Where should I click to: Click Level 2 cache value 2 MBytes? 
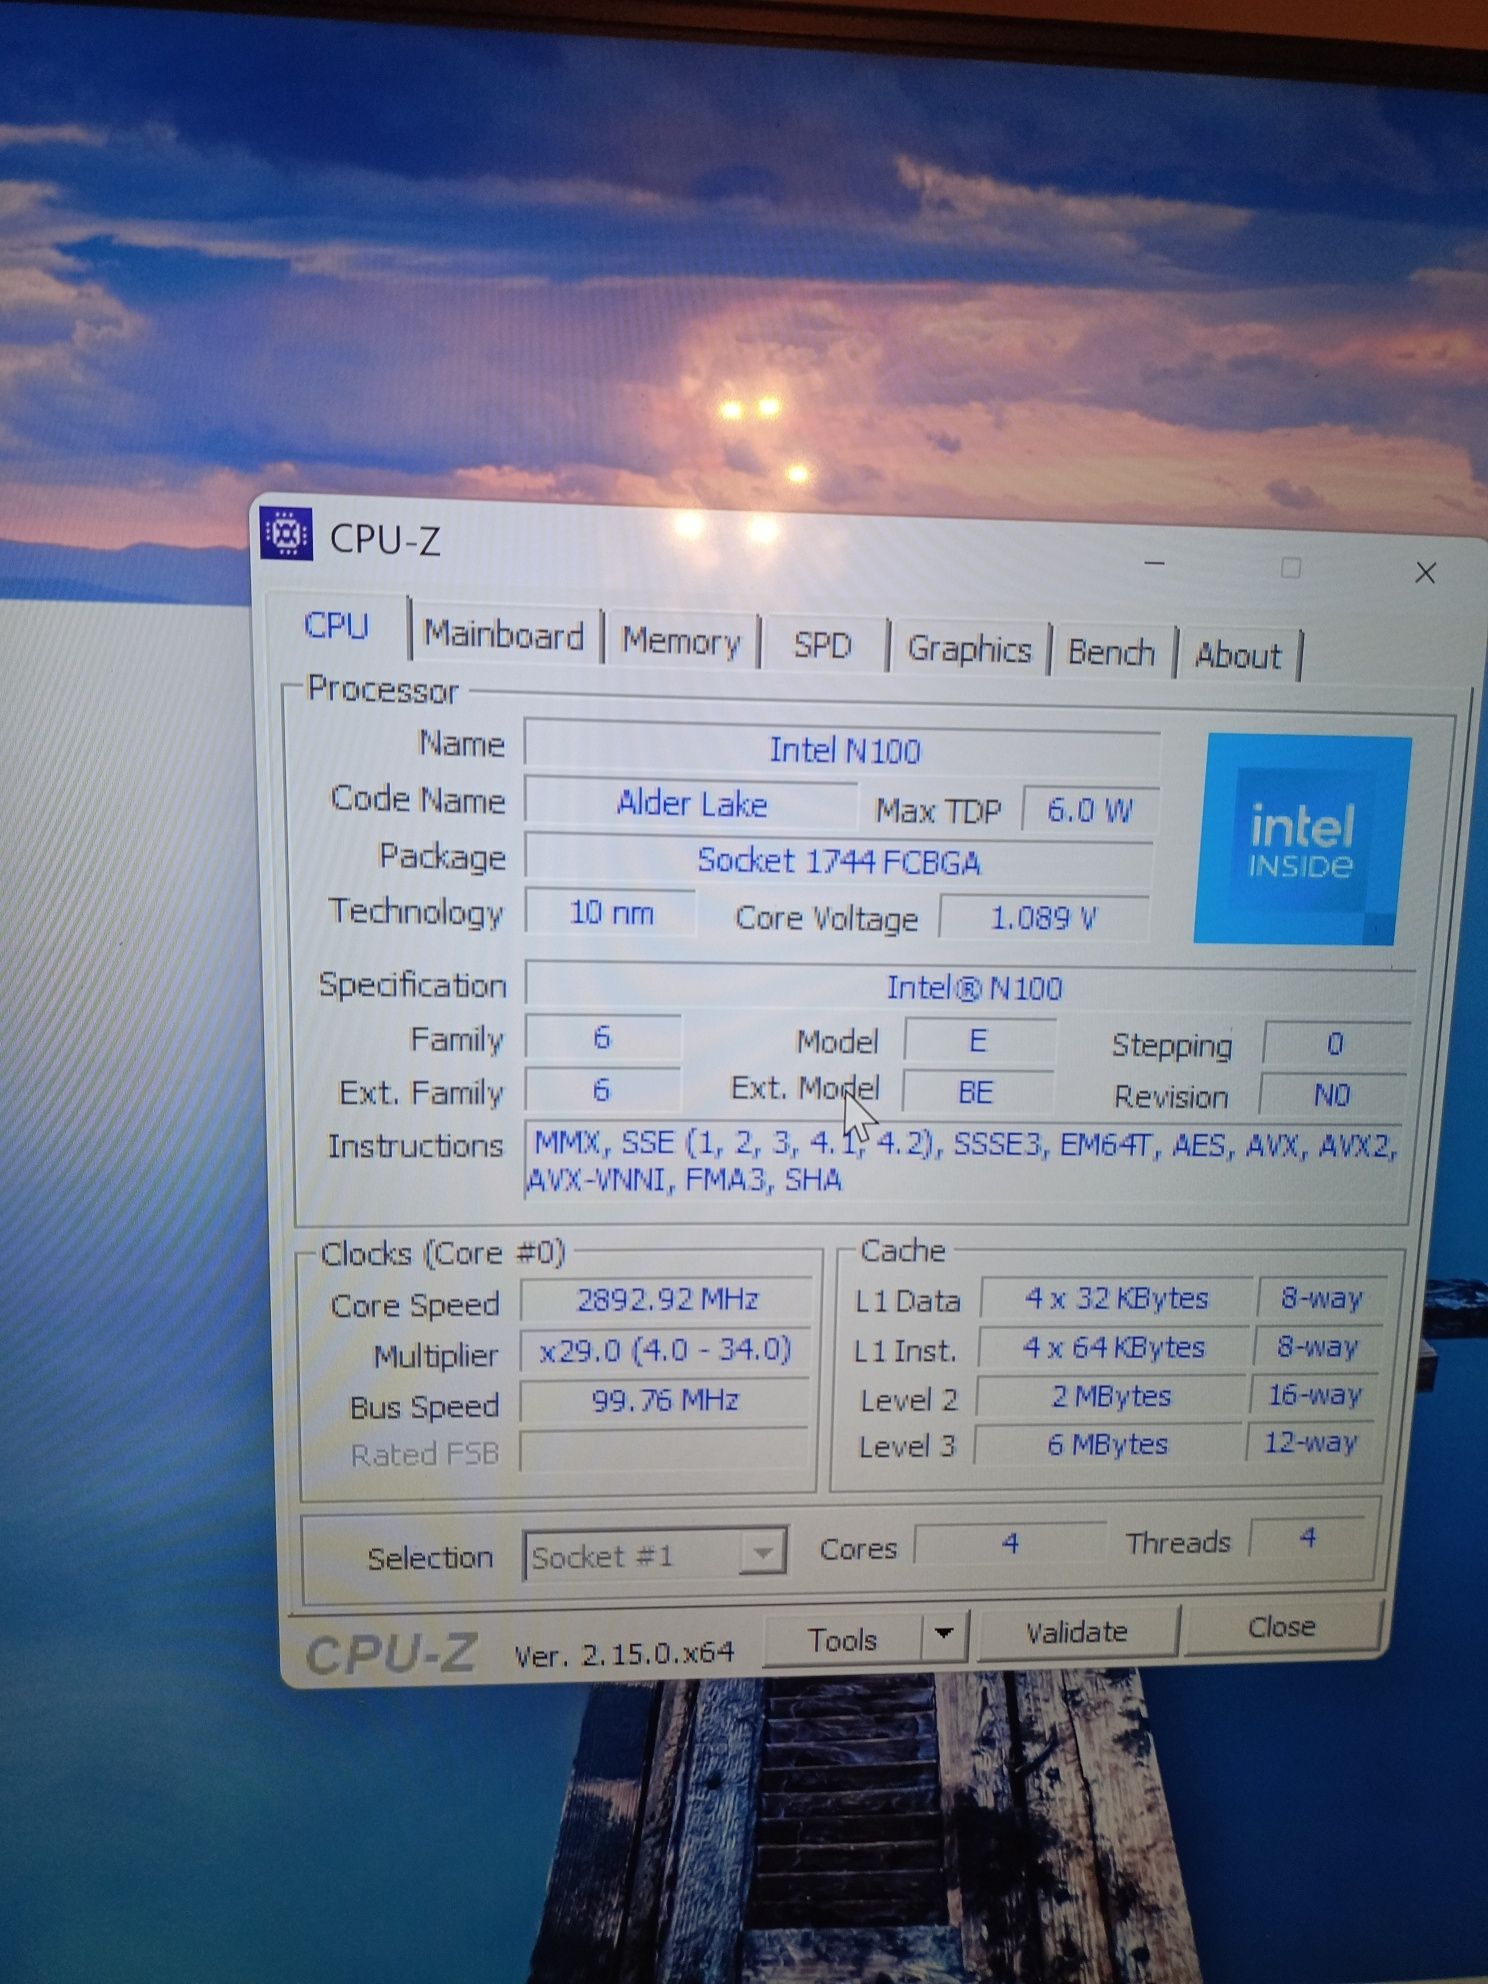1111,1395
